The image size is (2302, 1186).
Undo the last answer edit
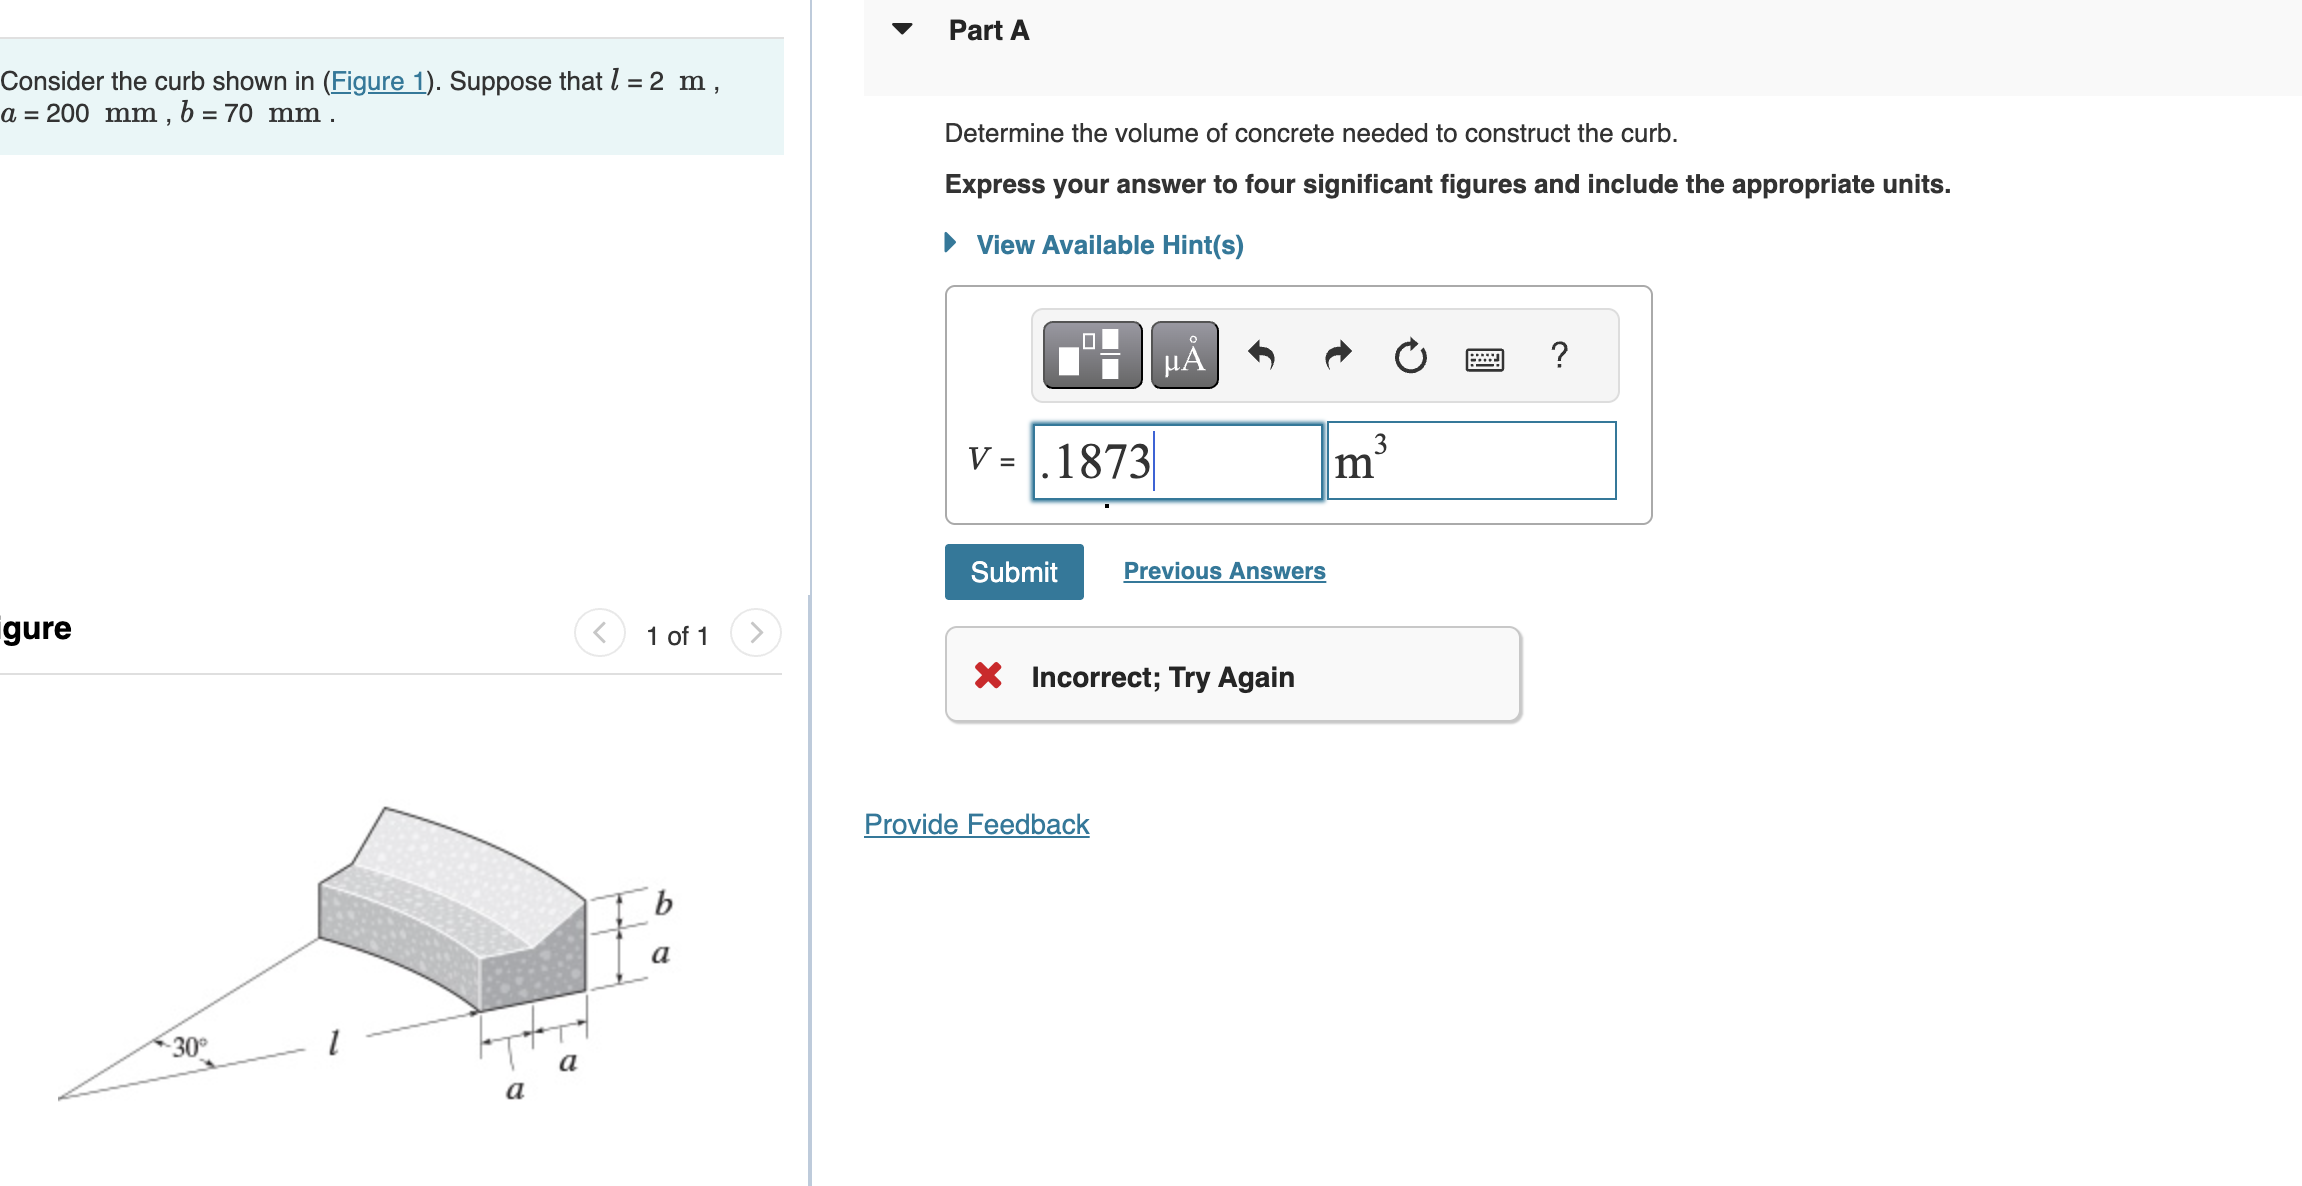tap(1261, 355)
